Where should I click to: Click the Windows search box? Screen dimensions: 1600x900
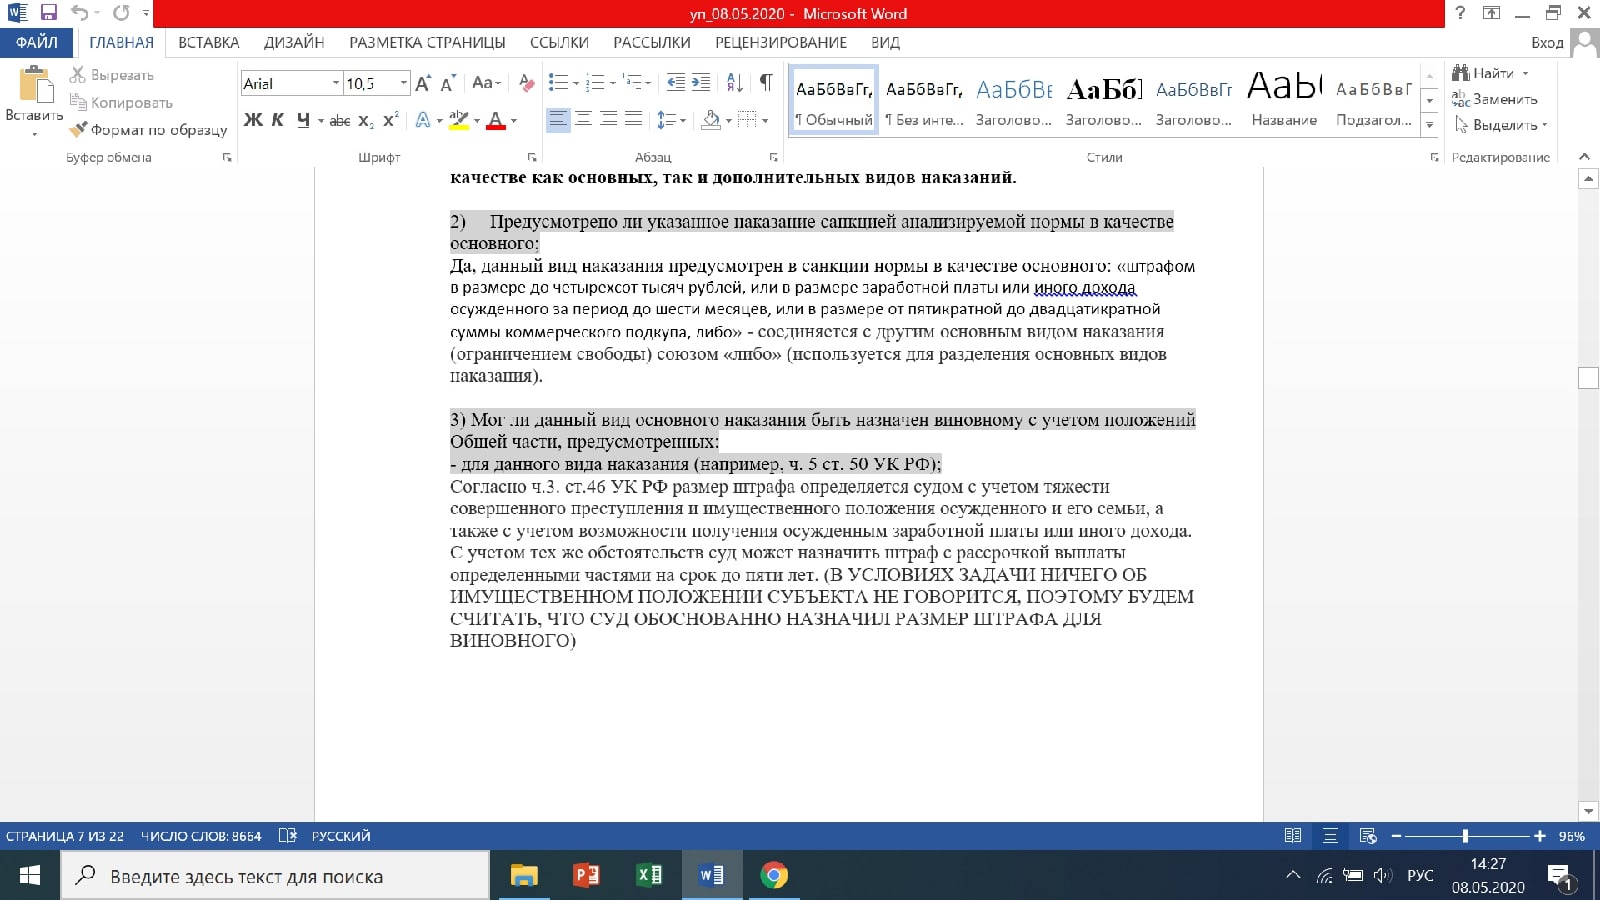coord(275,876)
